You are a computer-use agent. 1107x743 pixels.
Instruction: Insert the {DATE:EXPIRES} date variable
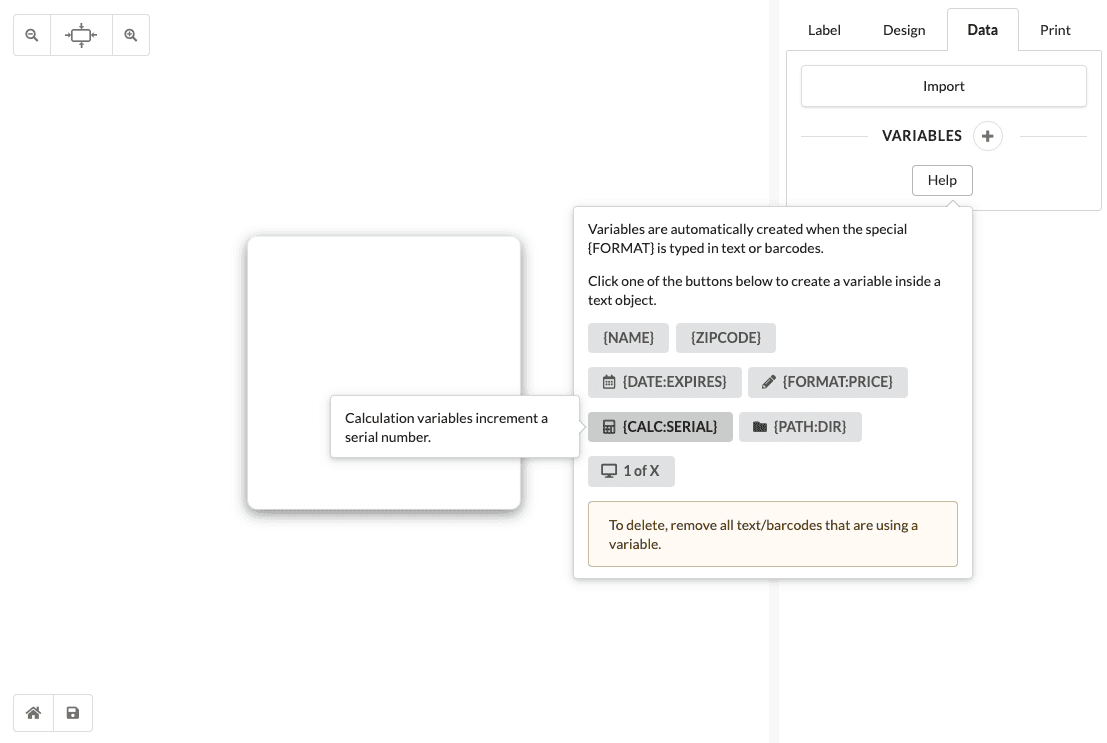(x=665, y=382)
